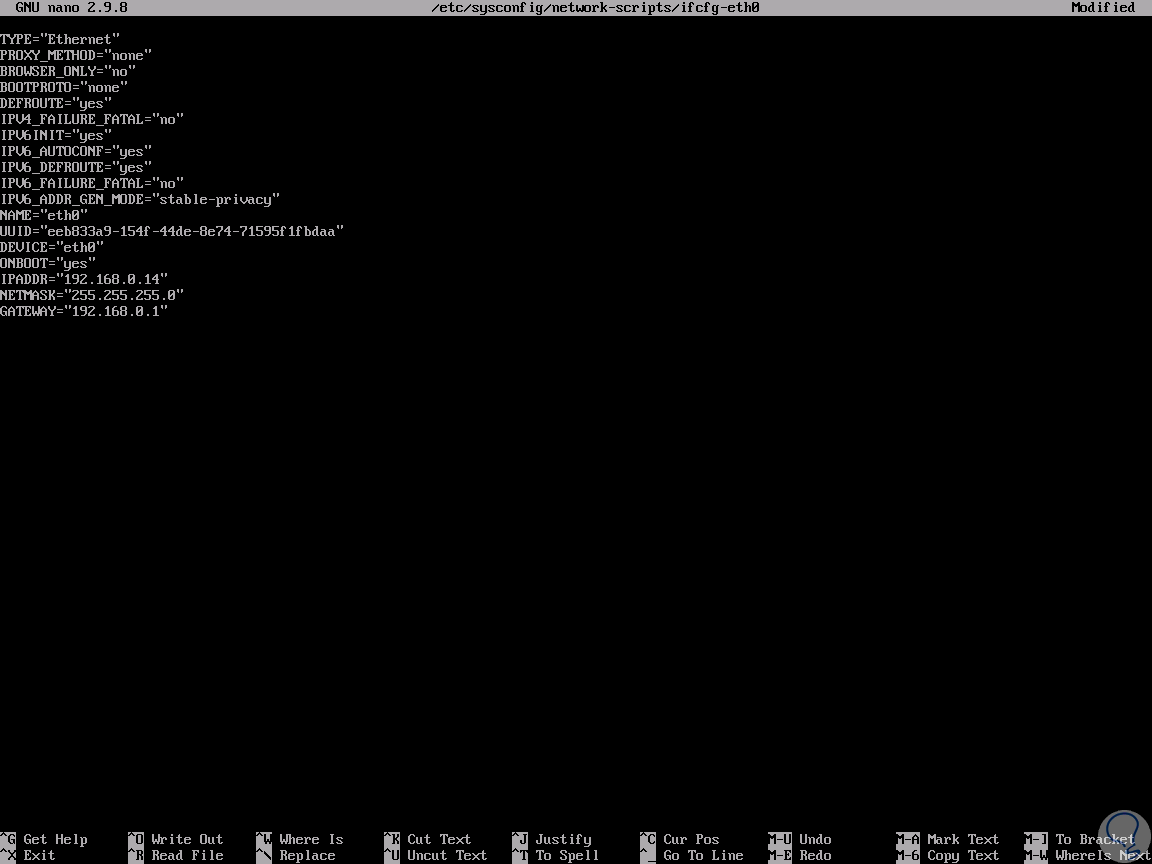This screenshot has height=864, width=1152.
Task: Click the IPV6_ADDR_GEN_MODE="stable-privacy" line
Action: [140, 199]
